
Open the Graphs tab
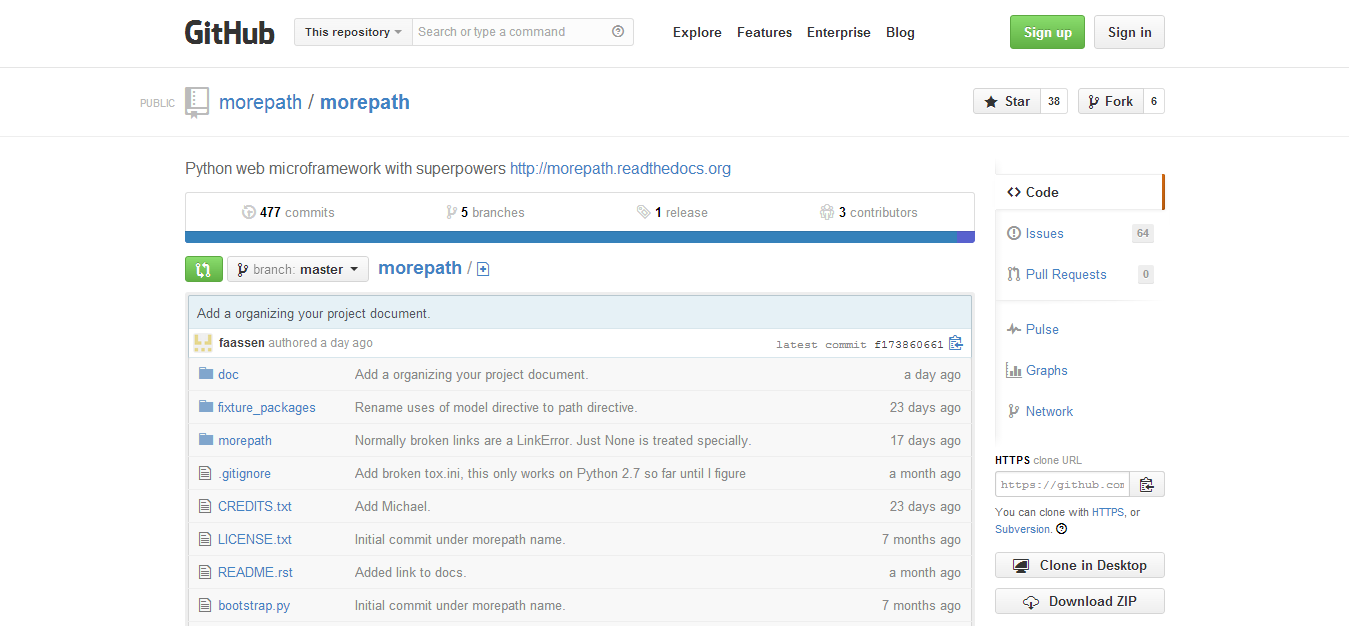1080,370
